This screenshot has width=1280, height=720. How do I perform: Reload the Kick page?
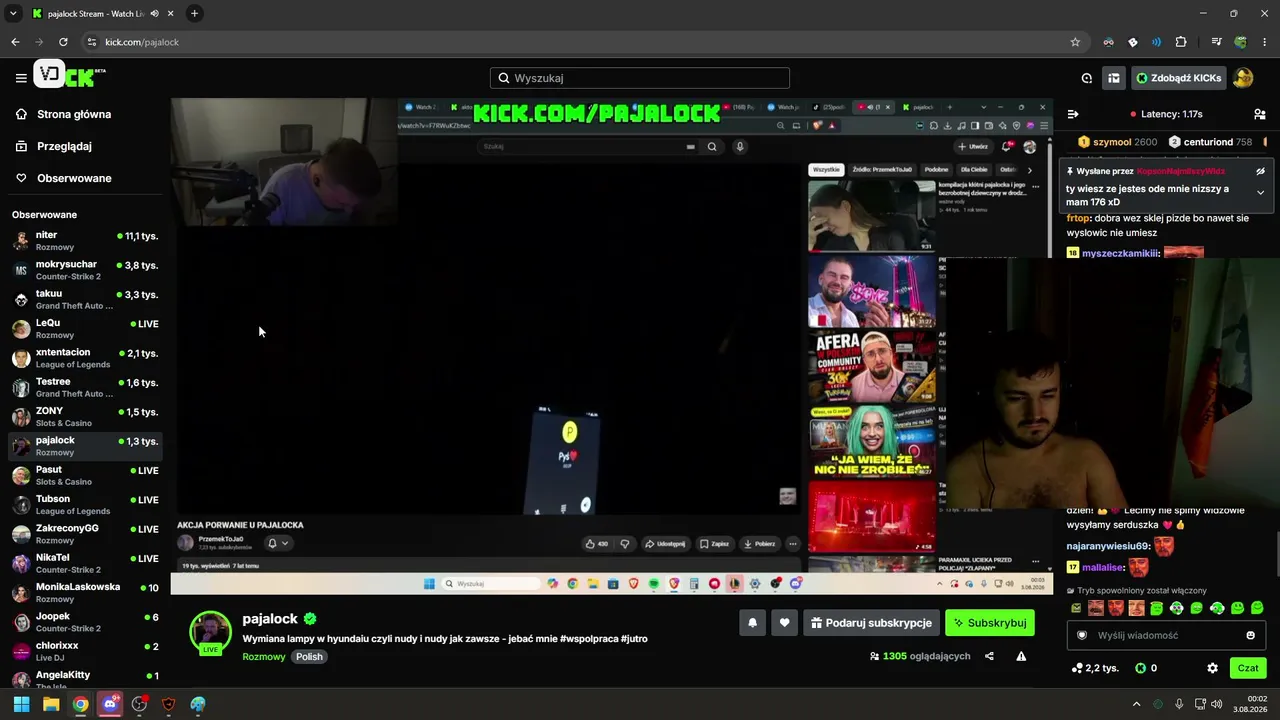(63, 42)
